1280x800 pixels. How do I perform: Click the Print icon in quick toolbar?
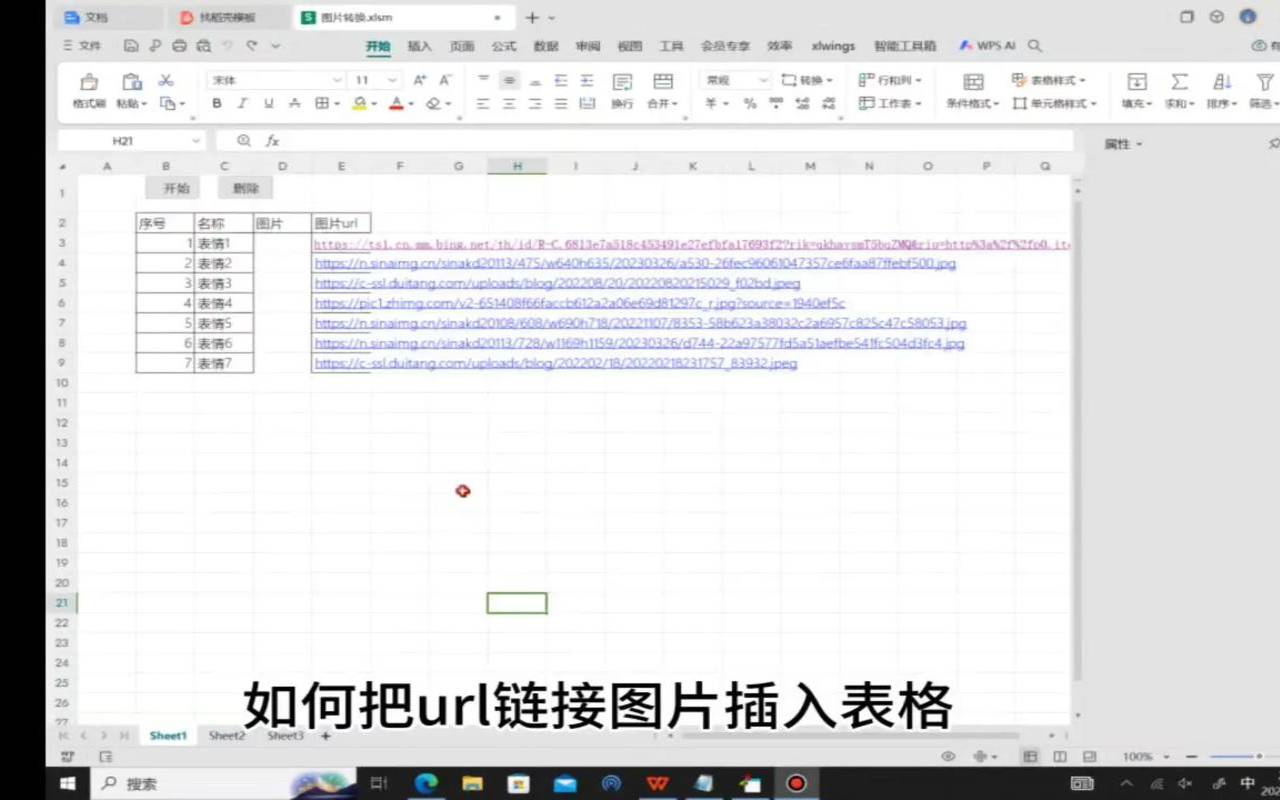(179, 46)
